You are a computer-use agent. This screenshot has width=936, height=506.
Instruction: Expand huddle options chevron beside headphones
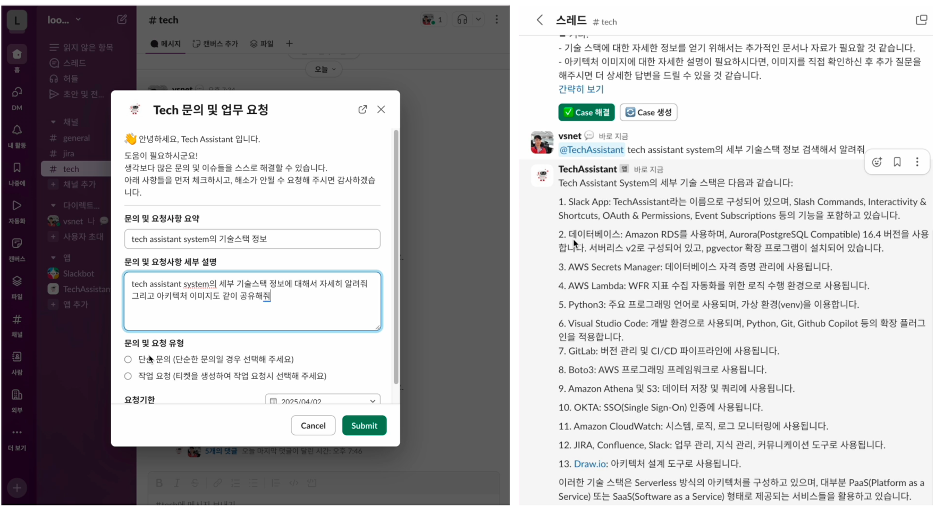click(x=478, y=20)
